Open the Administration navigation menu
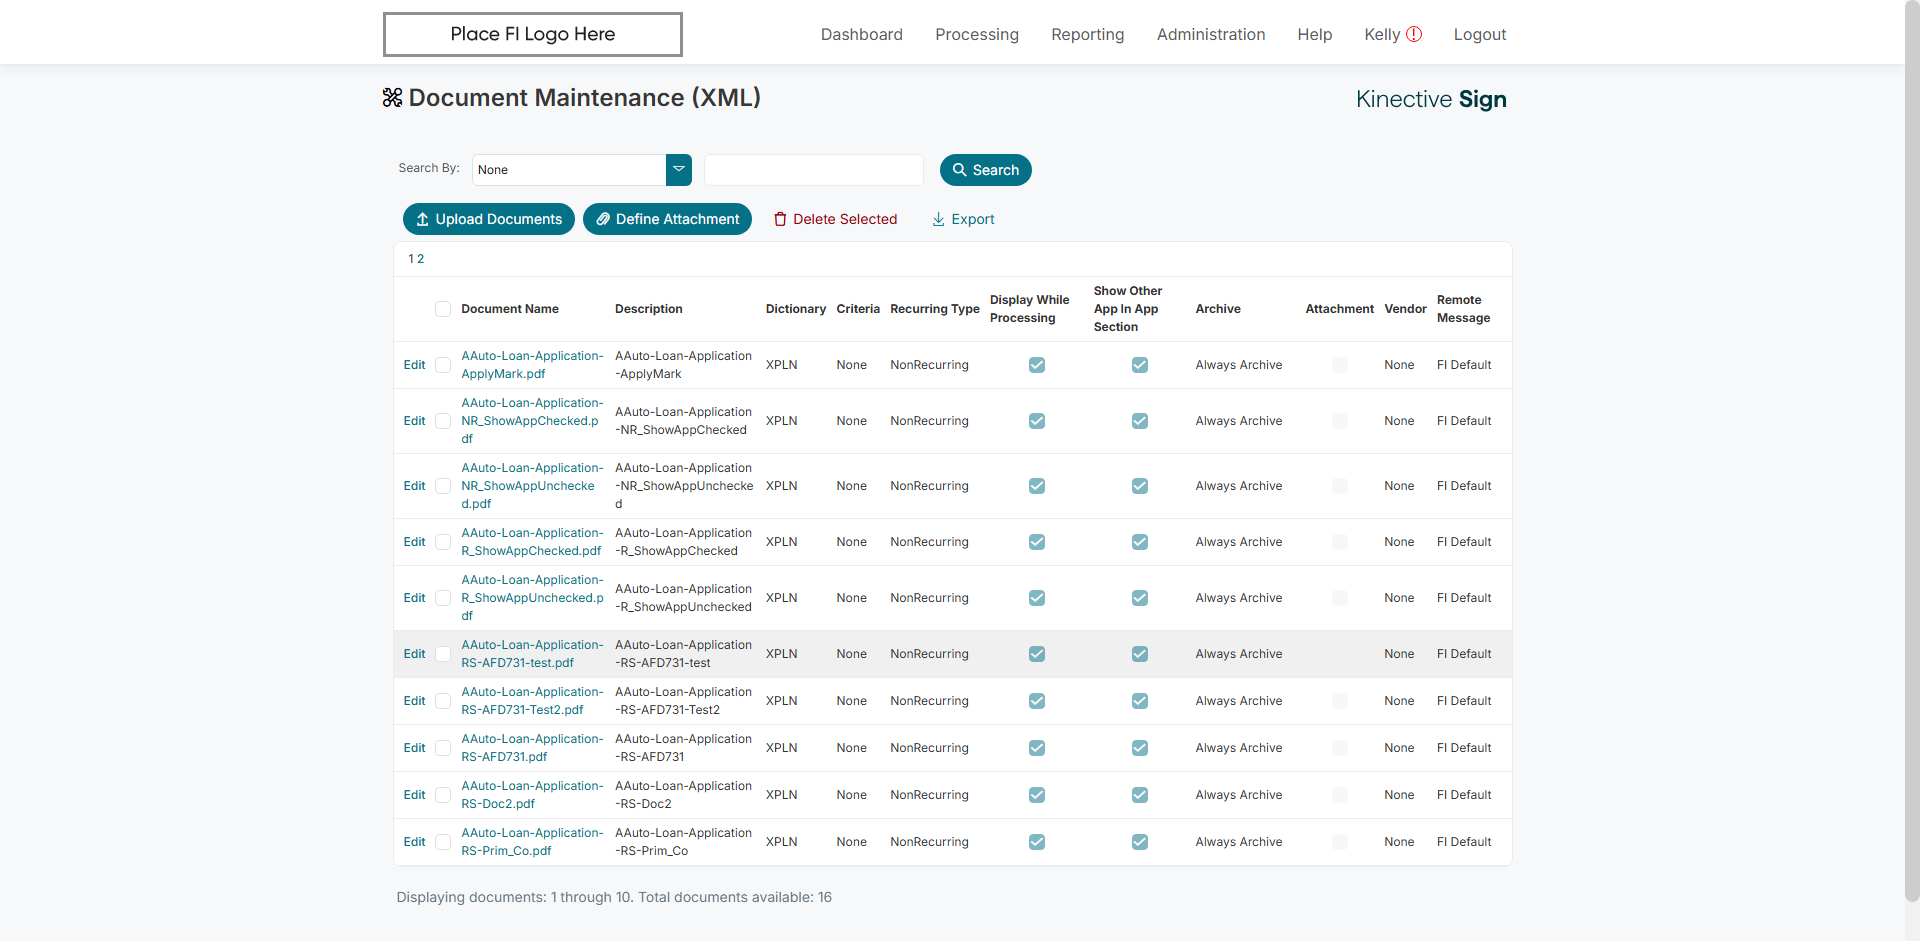The height and width of the screenshot is (941, 1920). coord(1210,34)
